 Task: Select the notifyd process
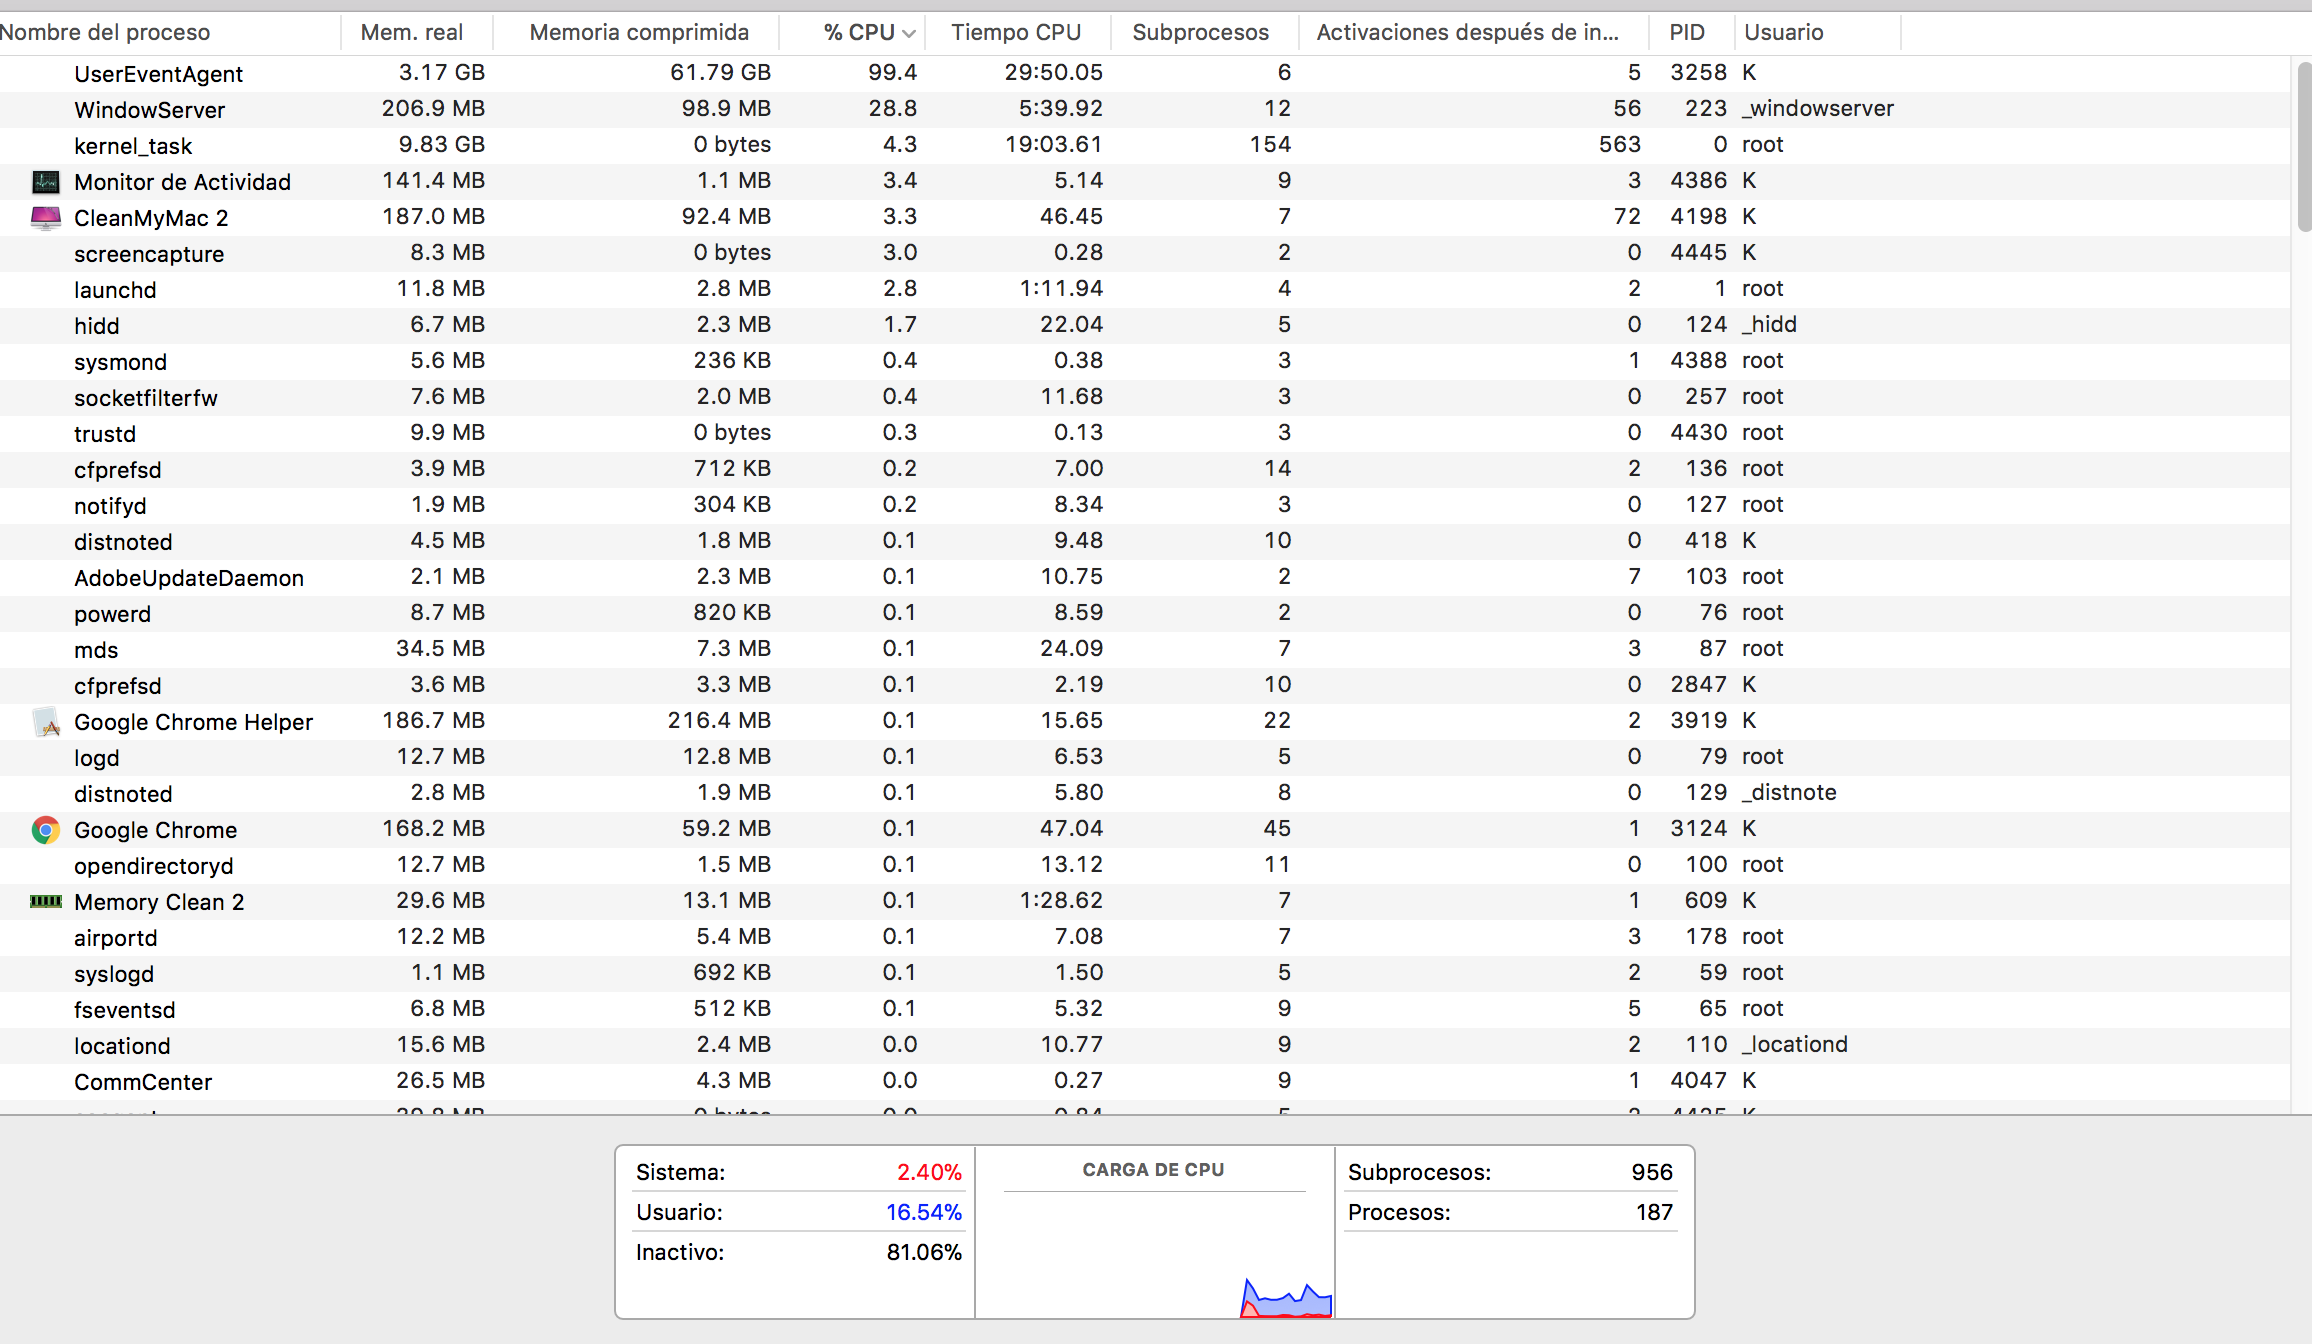pos(1145,505)
